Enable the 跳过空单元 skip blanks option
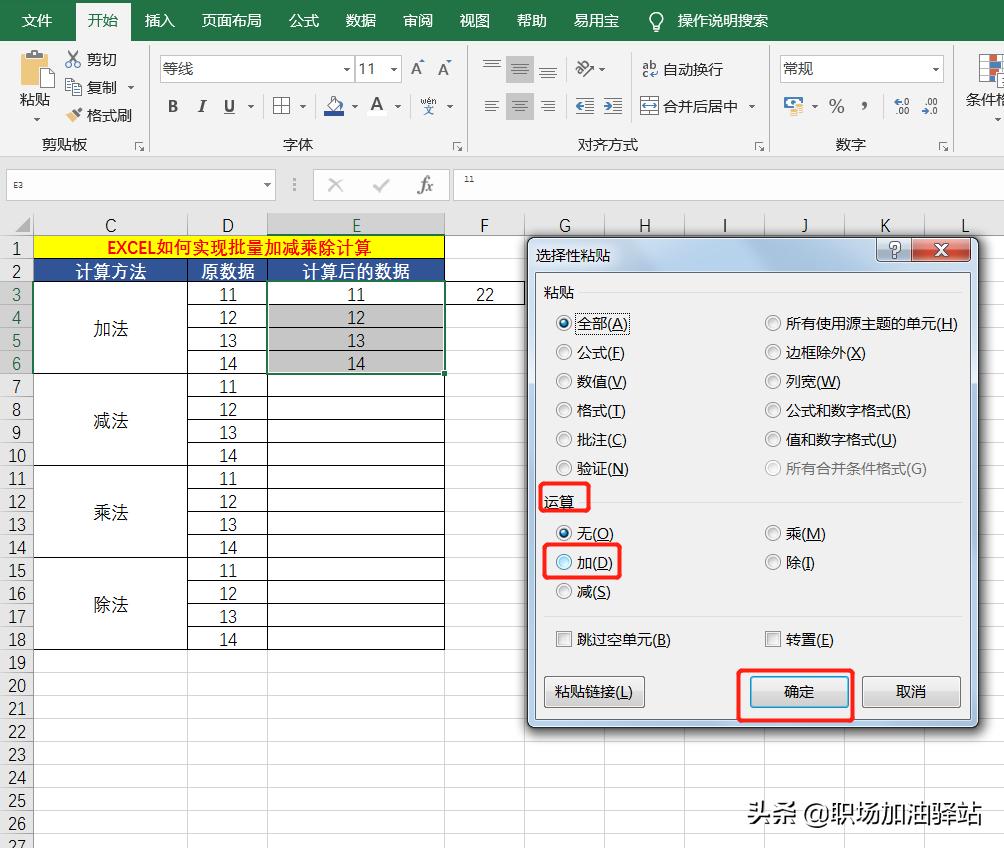The width and height of the screenshot is (1004, 848). (564, 639)
